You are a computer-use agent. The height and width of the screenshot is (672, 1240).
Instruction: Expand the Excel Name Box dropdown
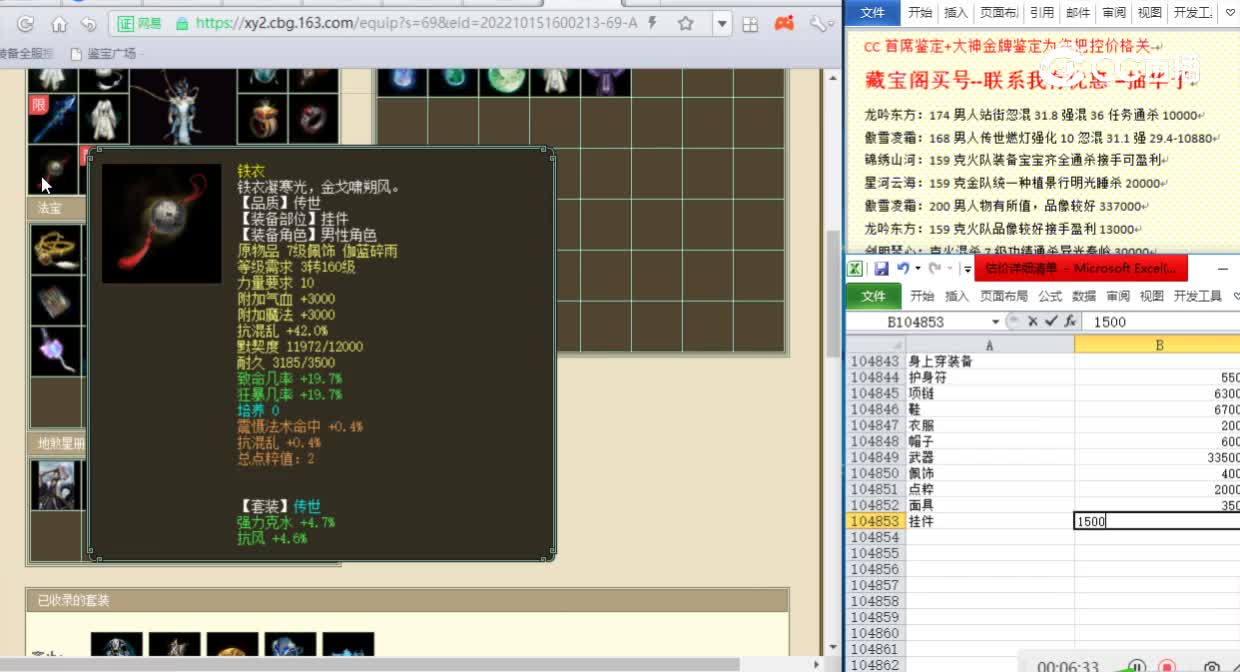tap(996, 322)
